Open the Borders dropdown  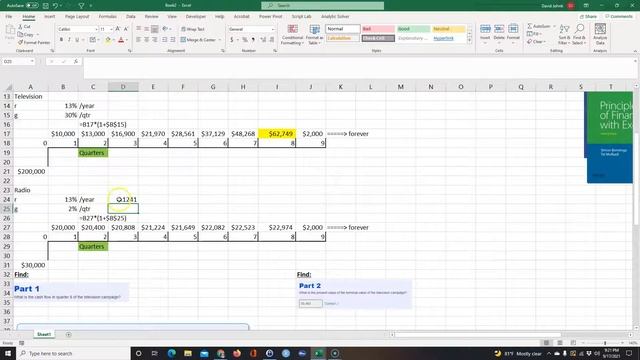tap(98, 40)
